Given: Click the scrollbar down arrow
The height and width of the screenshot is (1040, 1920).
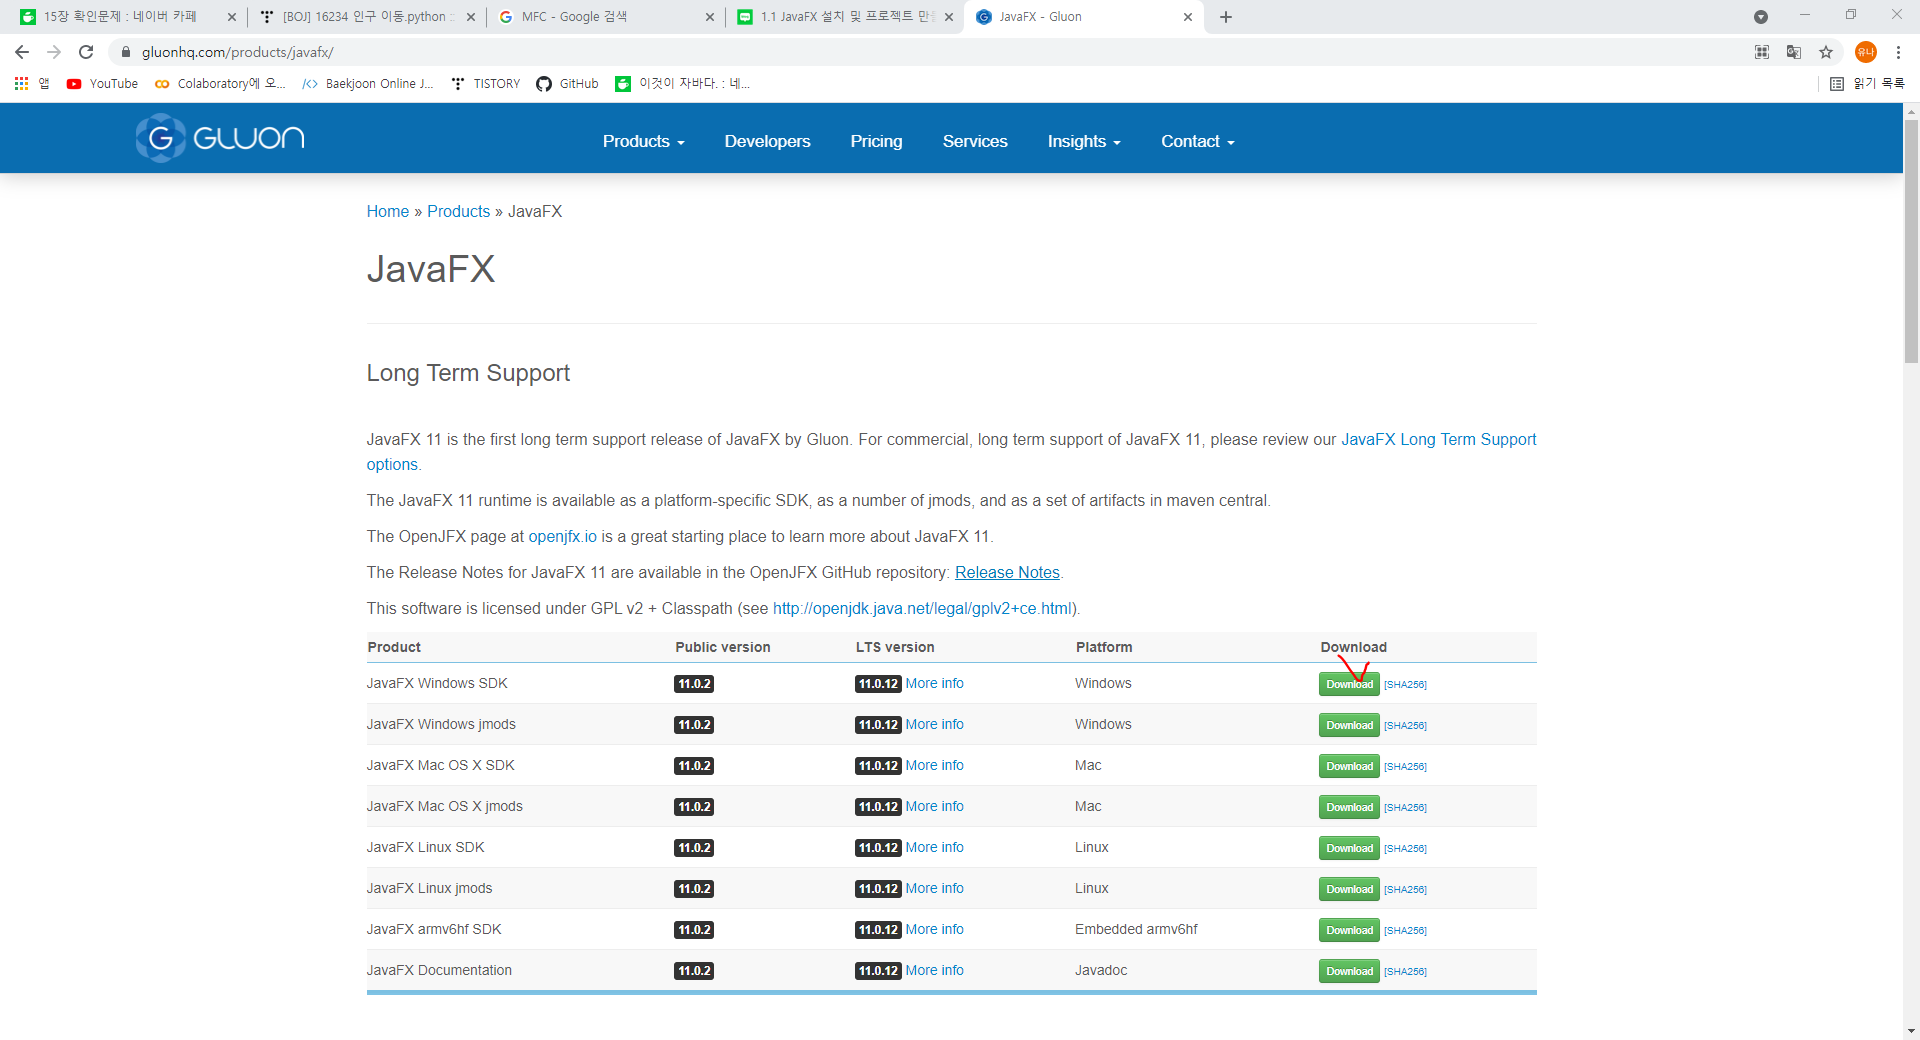Looking at the screenshot, I should tap(1911, 1031).
